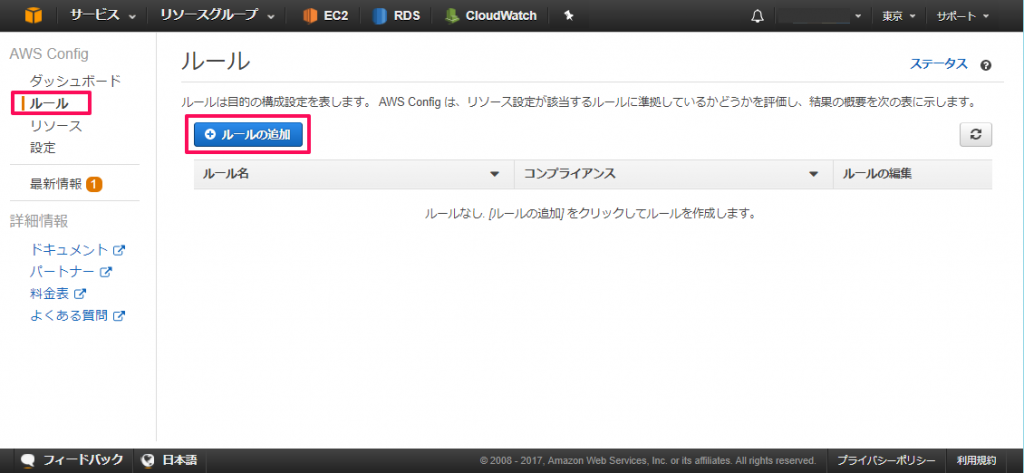
Task: Open the account name dropdown
Action: coord(820,16)
